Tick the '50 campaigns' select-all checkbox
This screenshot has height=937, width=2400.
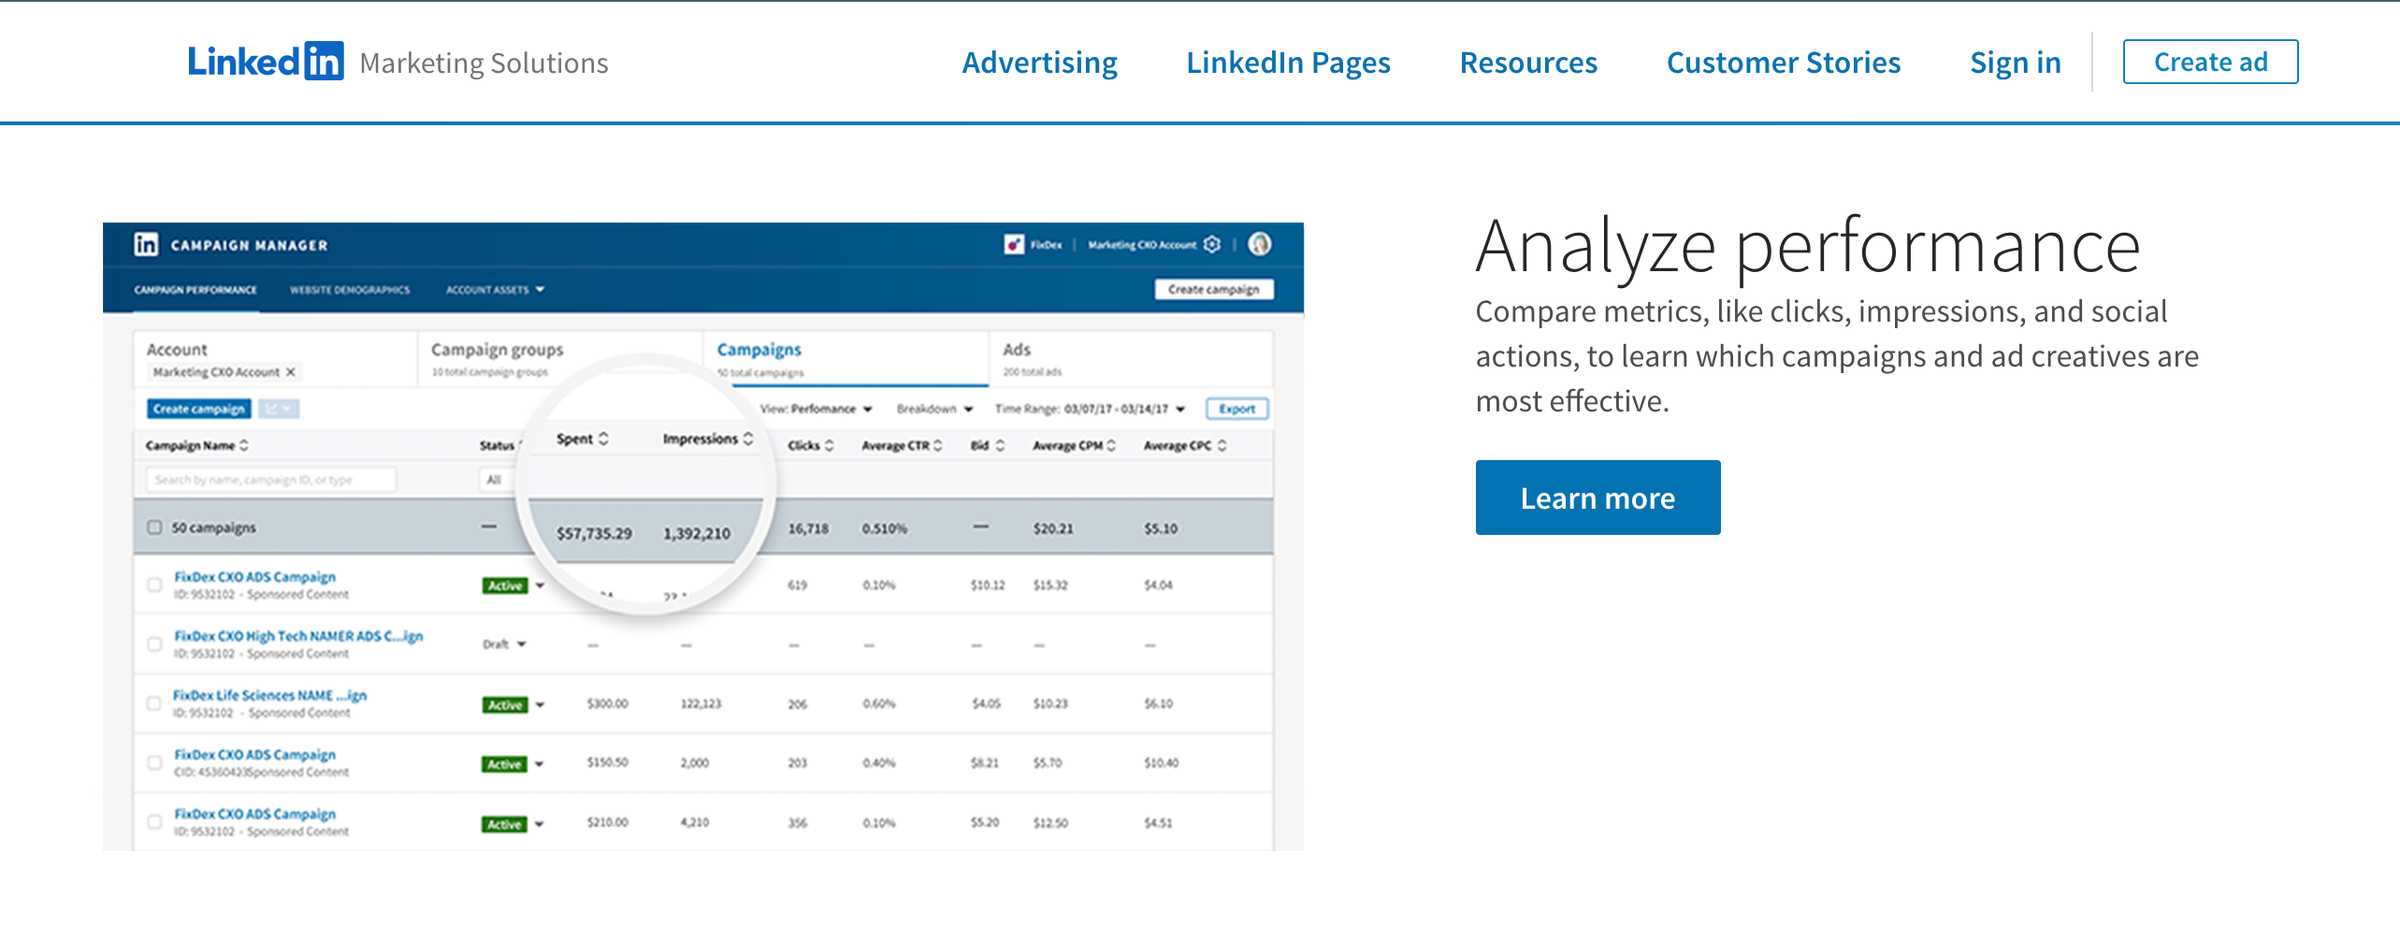coord(154,527)
